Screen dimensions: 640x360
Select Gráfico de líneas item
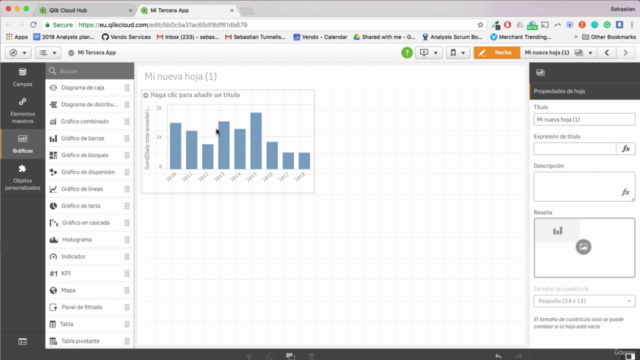pyautogui.click(x=89, y=189)
